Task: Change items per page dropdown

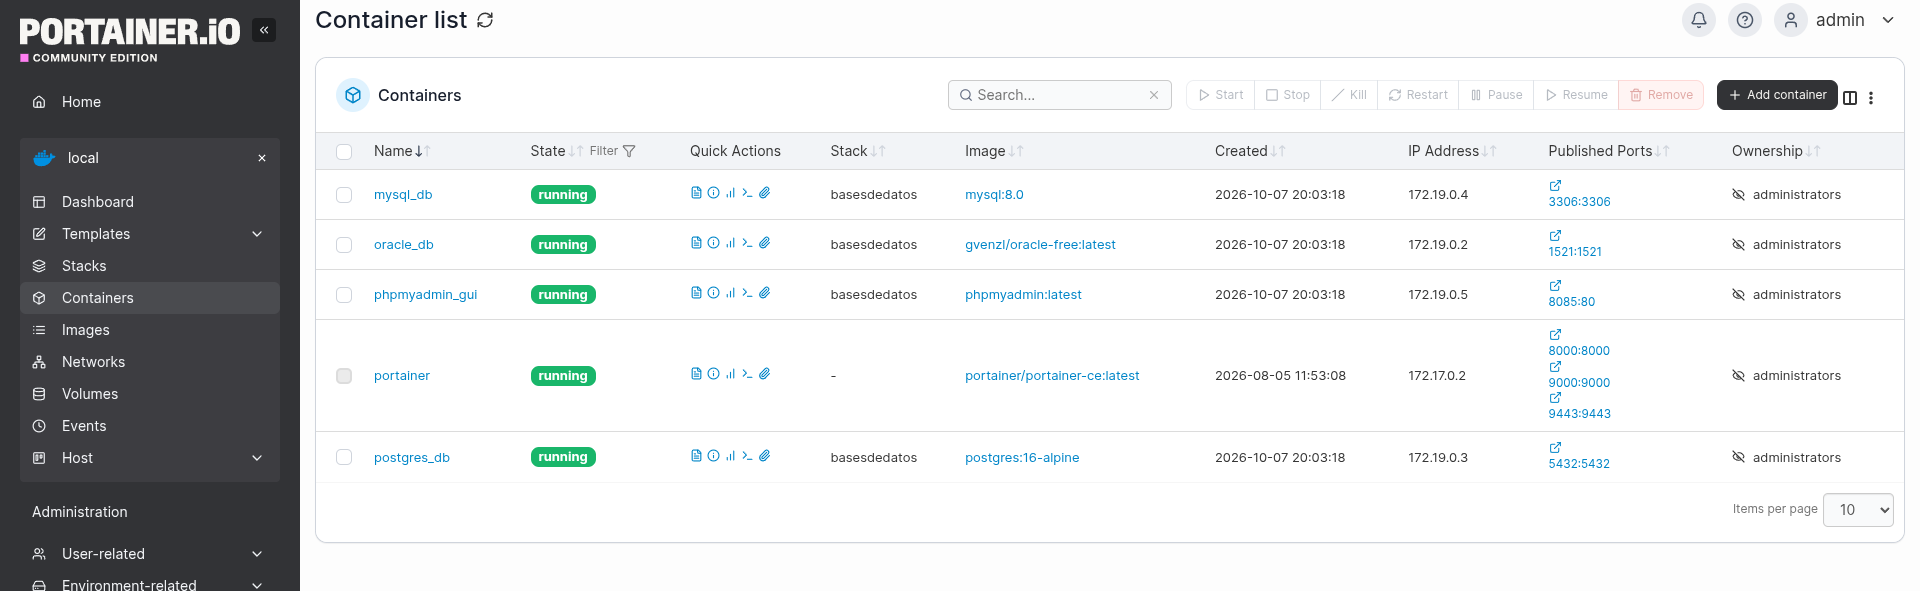Action: [1858, 510]
